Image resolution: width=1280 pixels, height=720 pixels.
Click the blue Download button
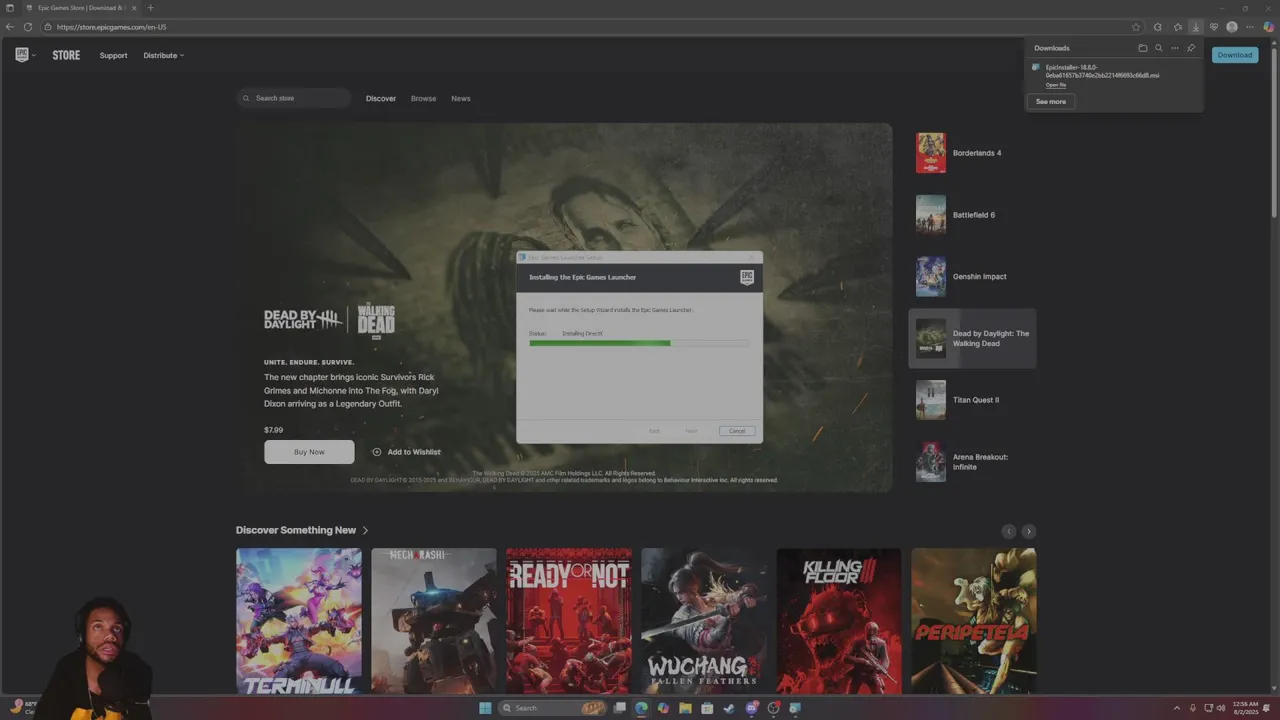(x=1235, y=55)
